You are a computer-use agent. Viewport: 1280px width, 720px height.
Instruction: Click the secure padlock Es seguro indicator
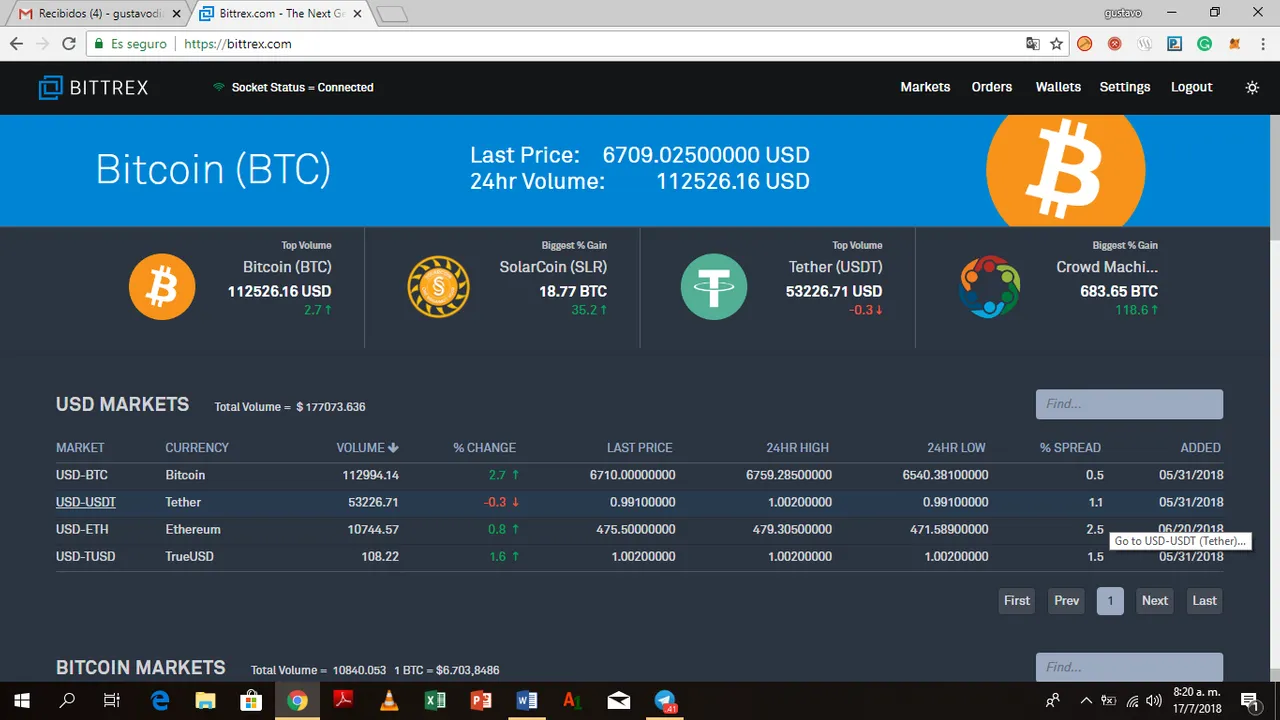tap(129, 44)
